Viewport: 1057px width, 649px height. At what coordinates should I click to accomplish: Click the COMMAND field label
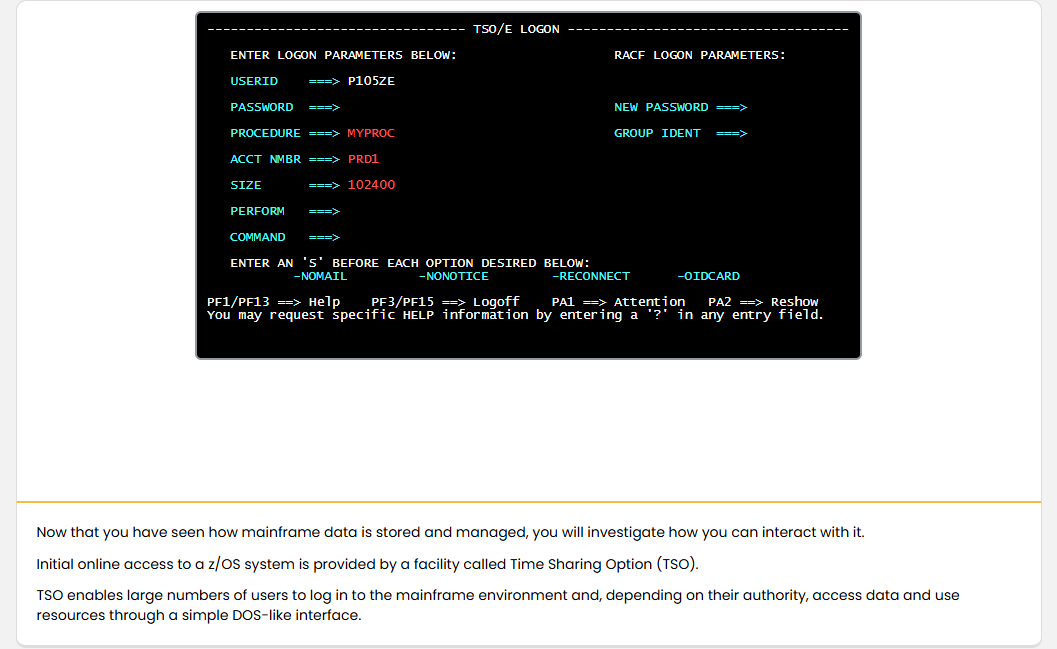(258, 237)
